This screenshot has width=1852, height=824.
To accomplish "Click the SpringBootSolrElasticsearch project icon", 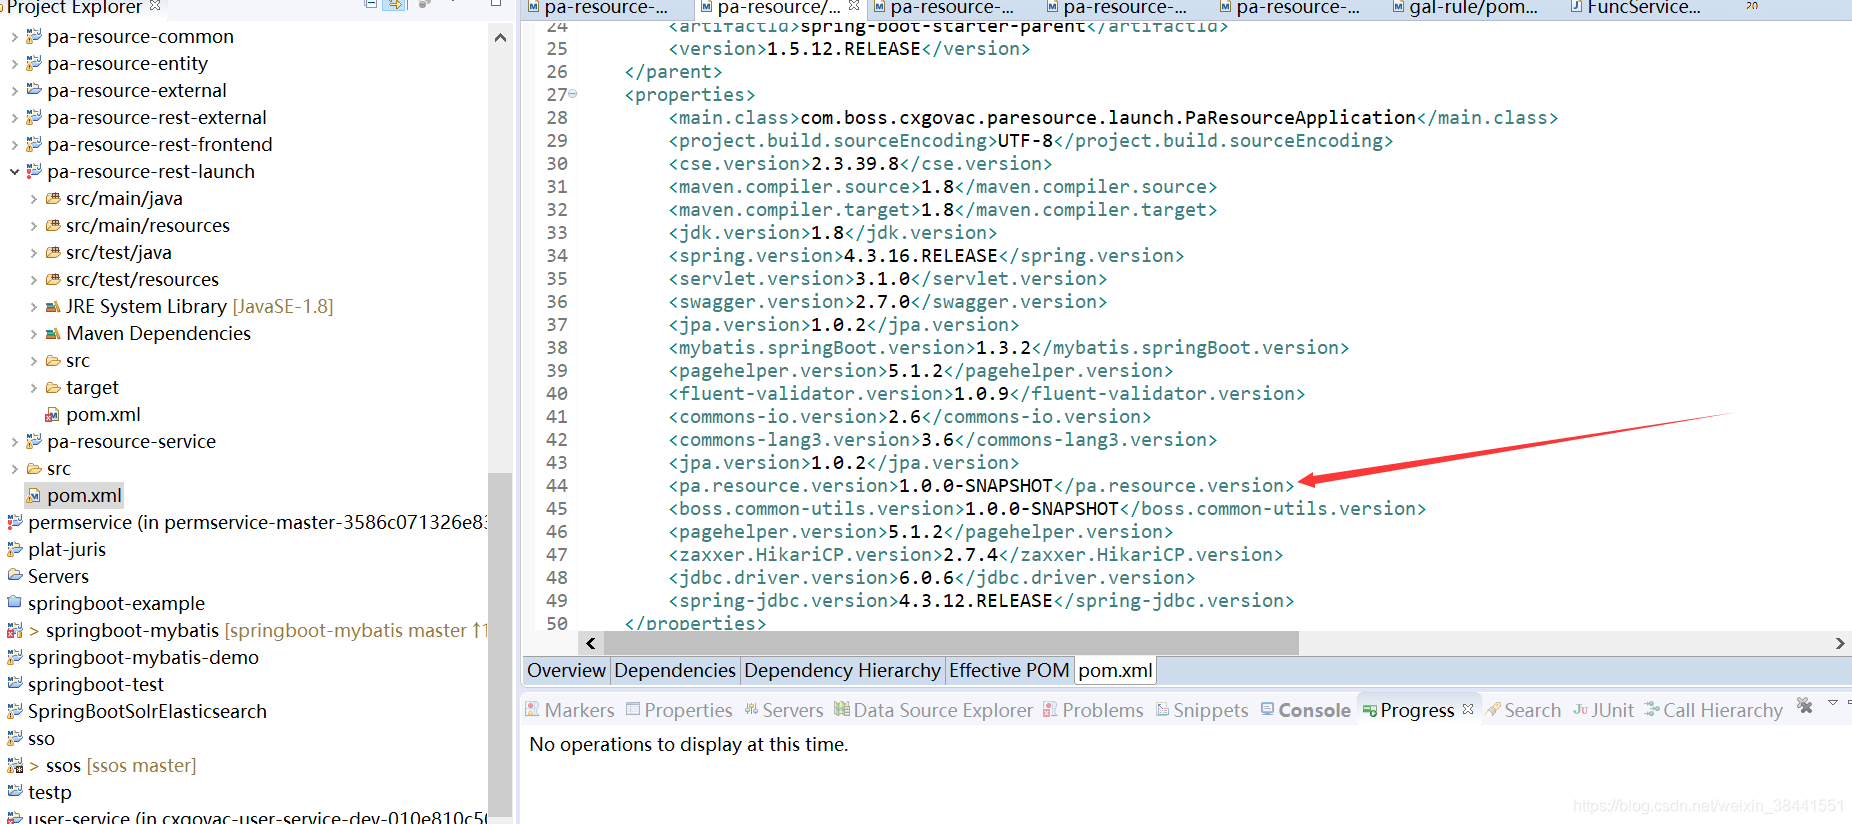I will click(x=15, y=711).
